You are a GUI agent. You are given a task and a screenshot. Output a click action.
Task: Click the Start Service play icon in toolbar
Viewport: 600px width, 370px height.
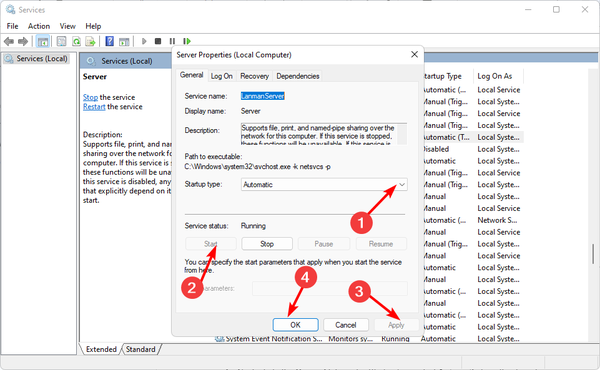[x=144, y=41]
